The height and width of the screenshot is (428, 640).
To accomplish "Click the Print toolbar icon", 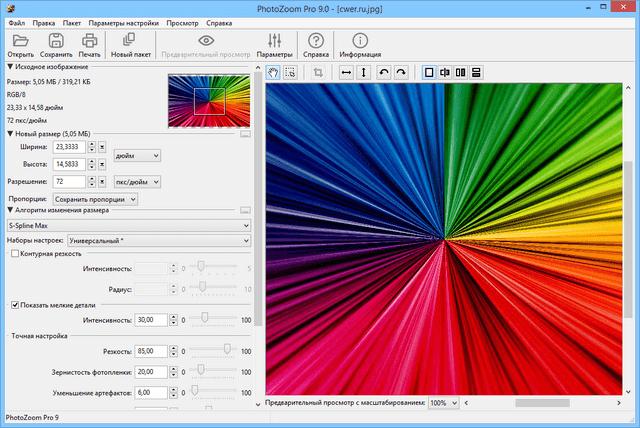I will (90, 41).
